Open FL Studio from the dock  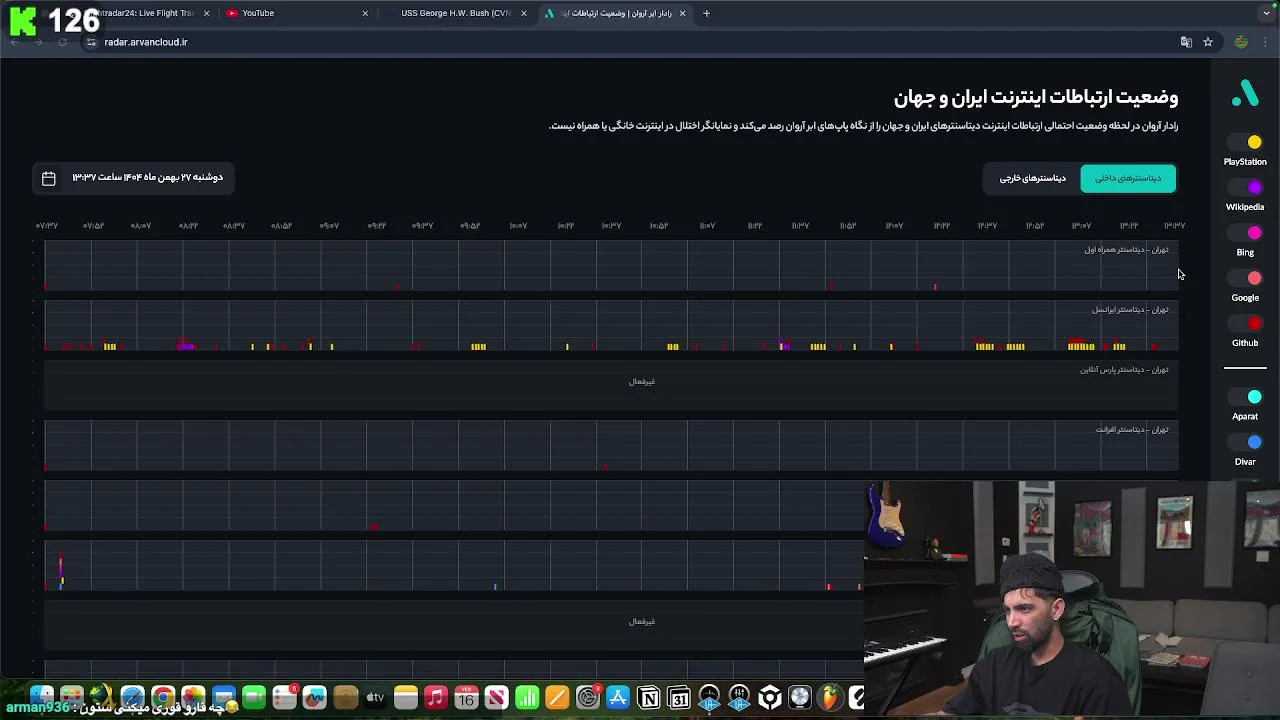[830, 697]
